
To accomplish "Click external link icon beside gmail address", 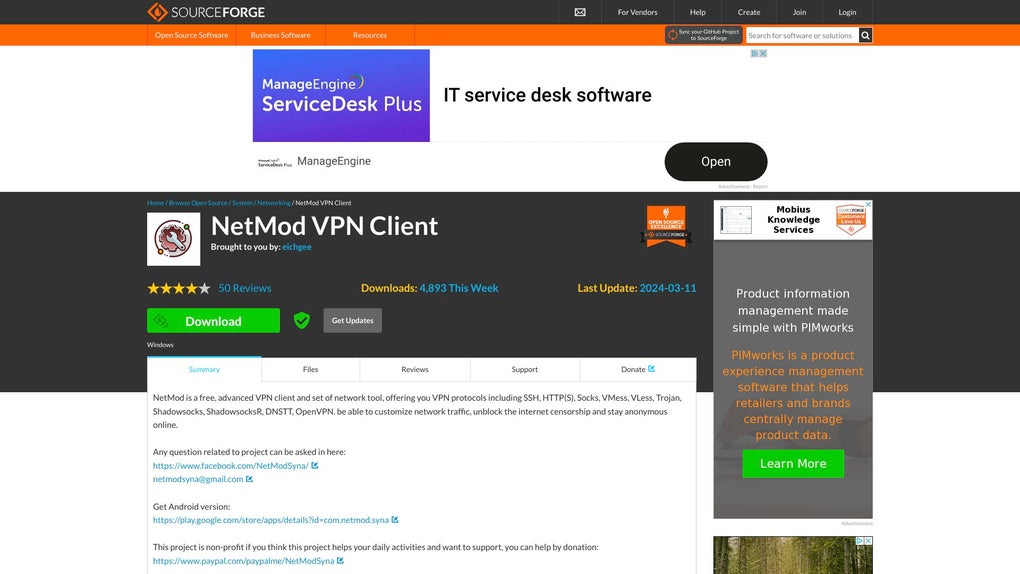I will pos(249,479).
